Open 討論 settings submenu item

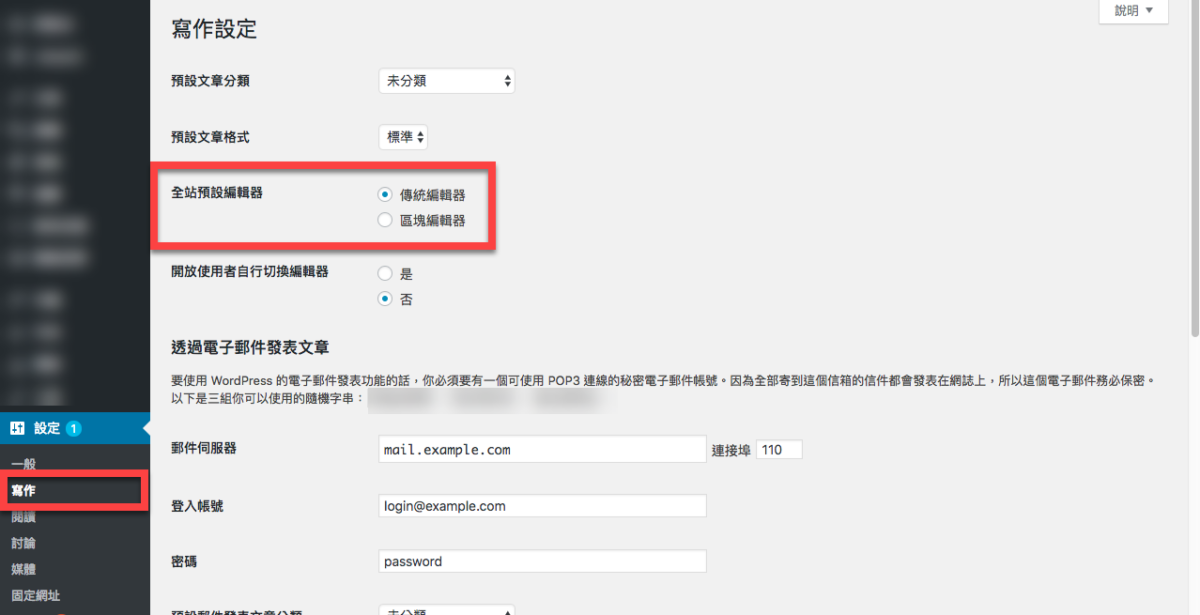click(23, 543)
